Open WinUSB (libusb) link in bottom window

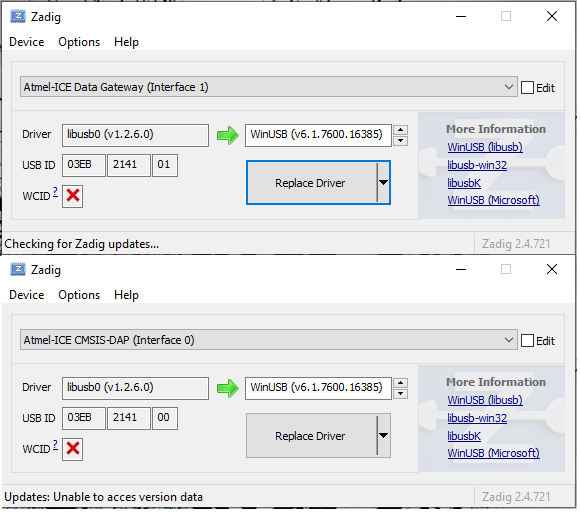click(485, 400)
